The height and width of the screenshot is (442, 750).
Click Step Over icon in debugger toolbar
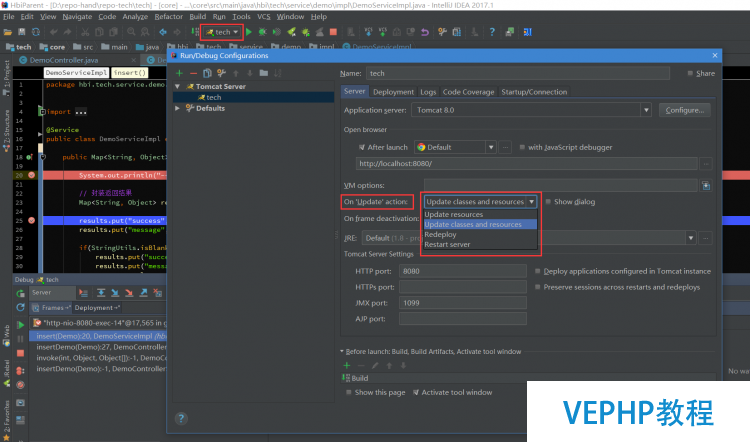(101, 293)
